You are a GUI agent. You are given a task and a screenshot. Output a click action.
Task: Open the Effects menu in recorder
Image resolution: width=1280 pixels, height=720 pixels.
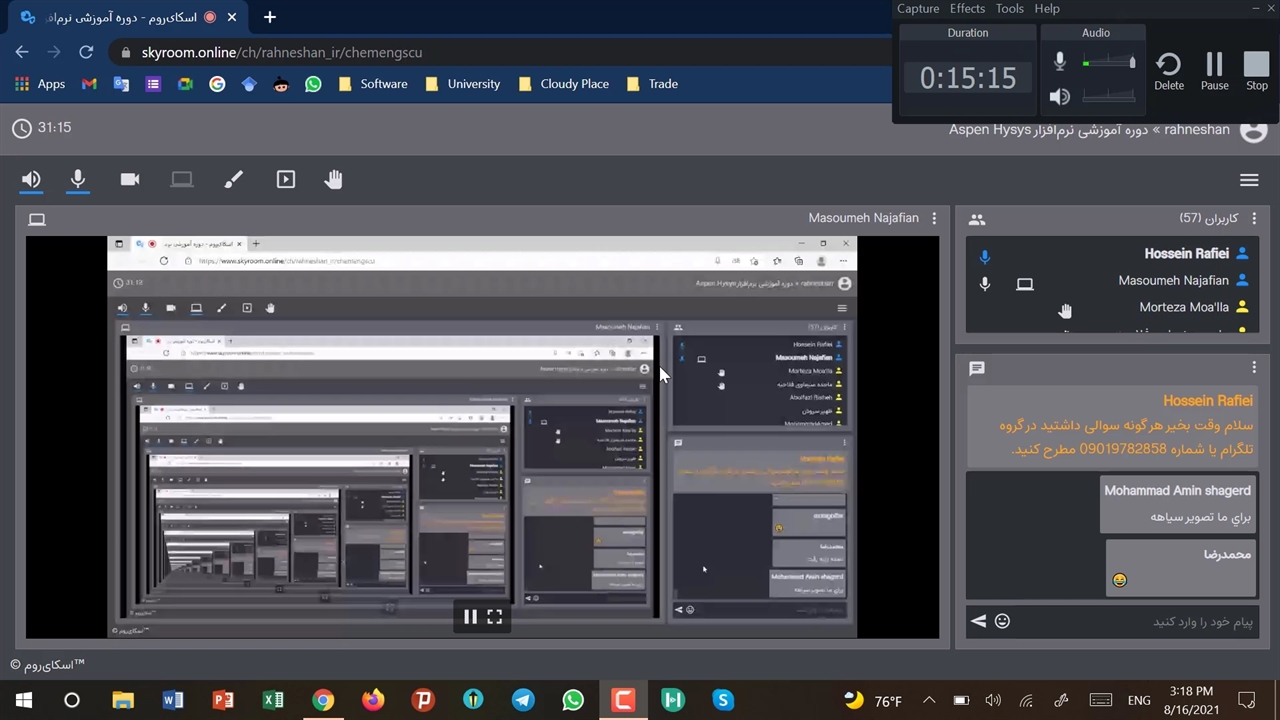click(967, 8)
